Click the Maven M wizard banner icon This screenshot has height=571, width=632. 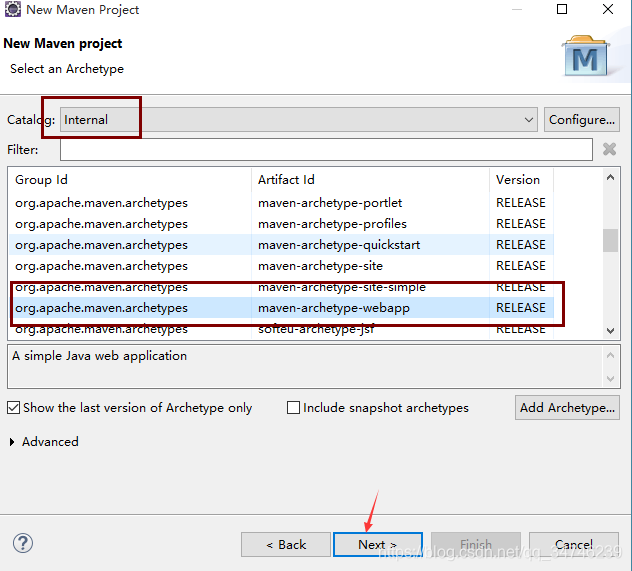point(585,56)
